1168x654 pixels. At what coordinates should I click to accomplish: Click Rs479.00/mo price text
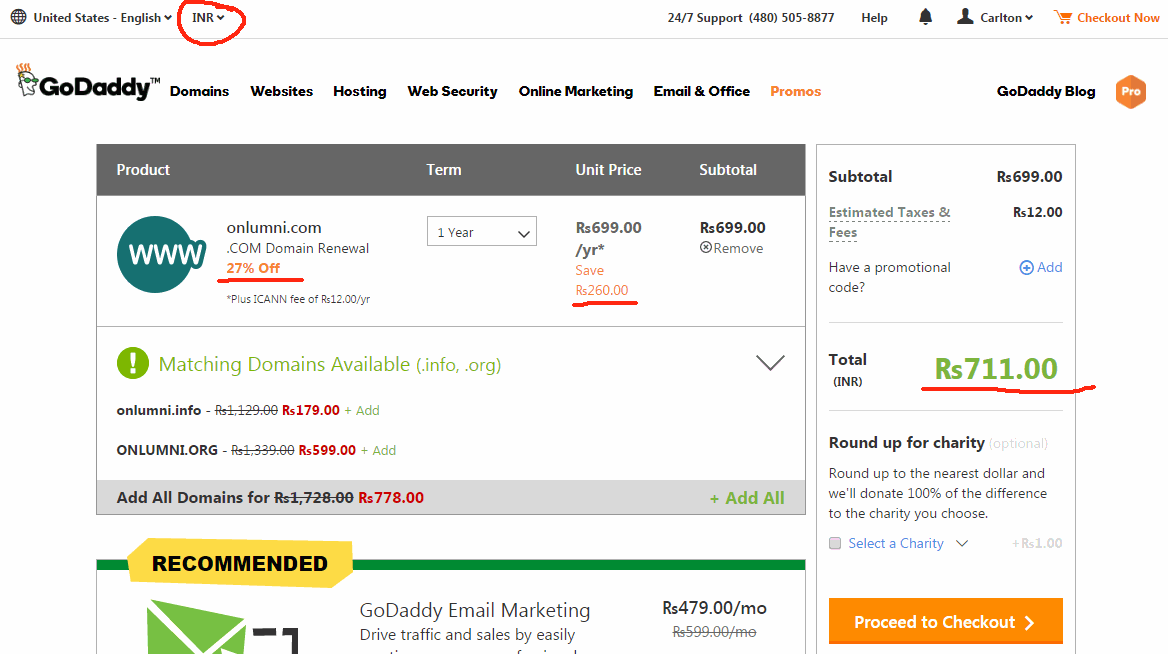pyautogui.click(x=714, y=608)
